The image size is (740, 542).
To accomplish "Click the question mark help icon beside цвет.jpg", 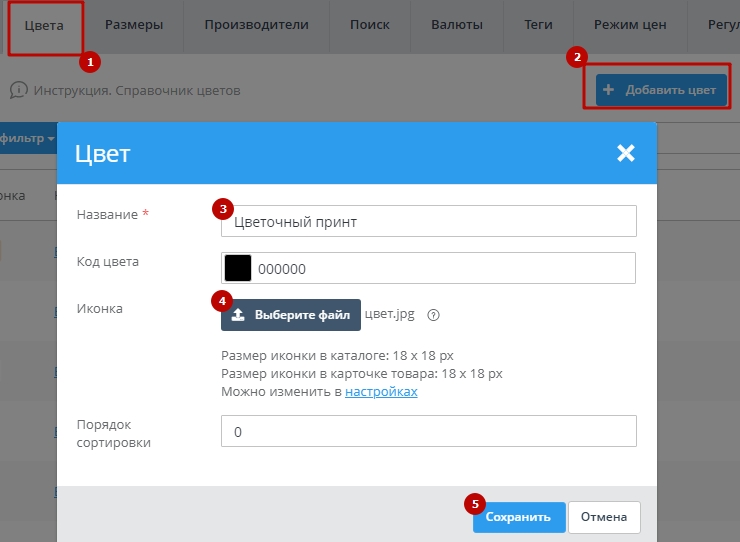I will click(x=434, y=315).
